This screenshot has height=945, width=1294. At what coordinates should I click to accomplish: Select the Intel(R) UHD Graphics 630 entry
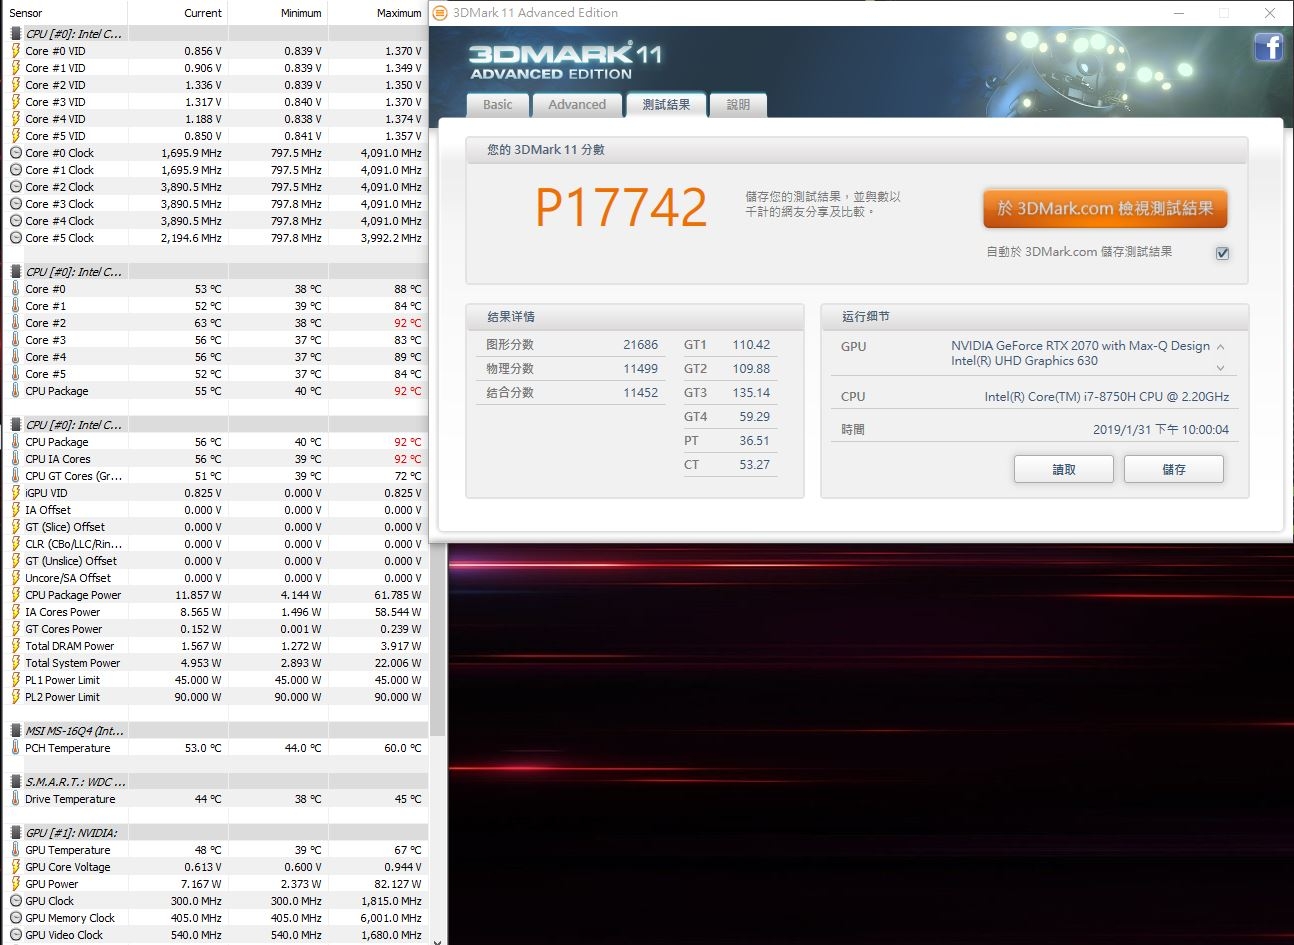[x=1024, y=361]
